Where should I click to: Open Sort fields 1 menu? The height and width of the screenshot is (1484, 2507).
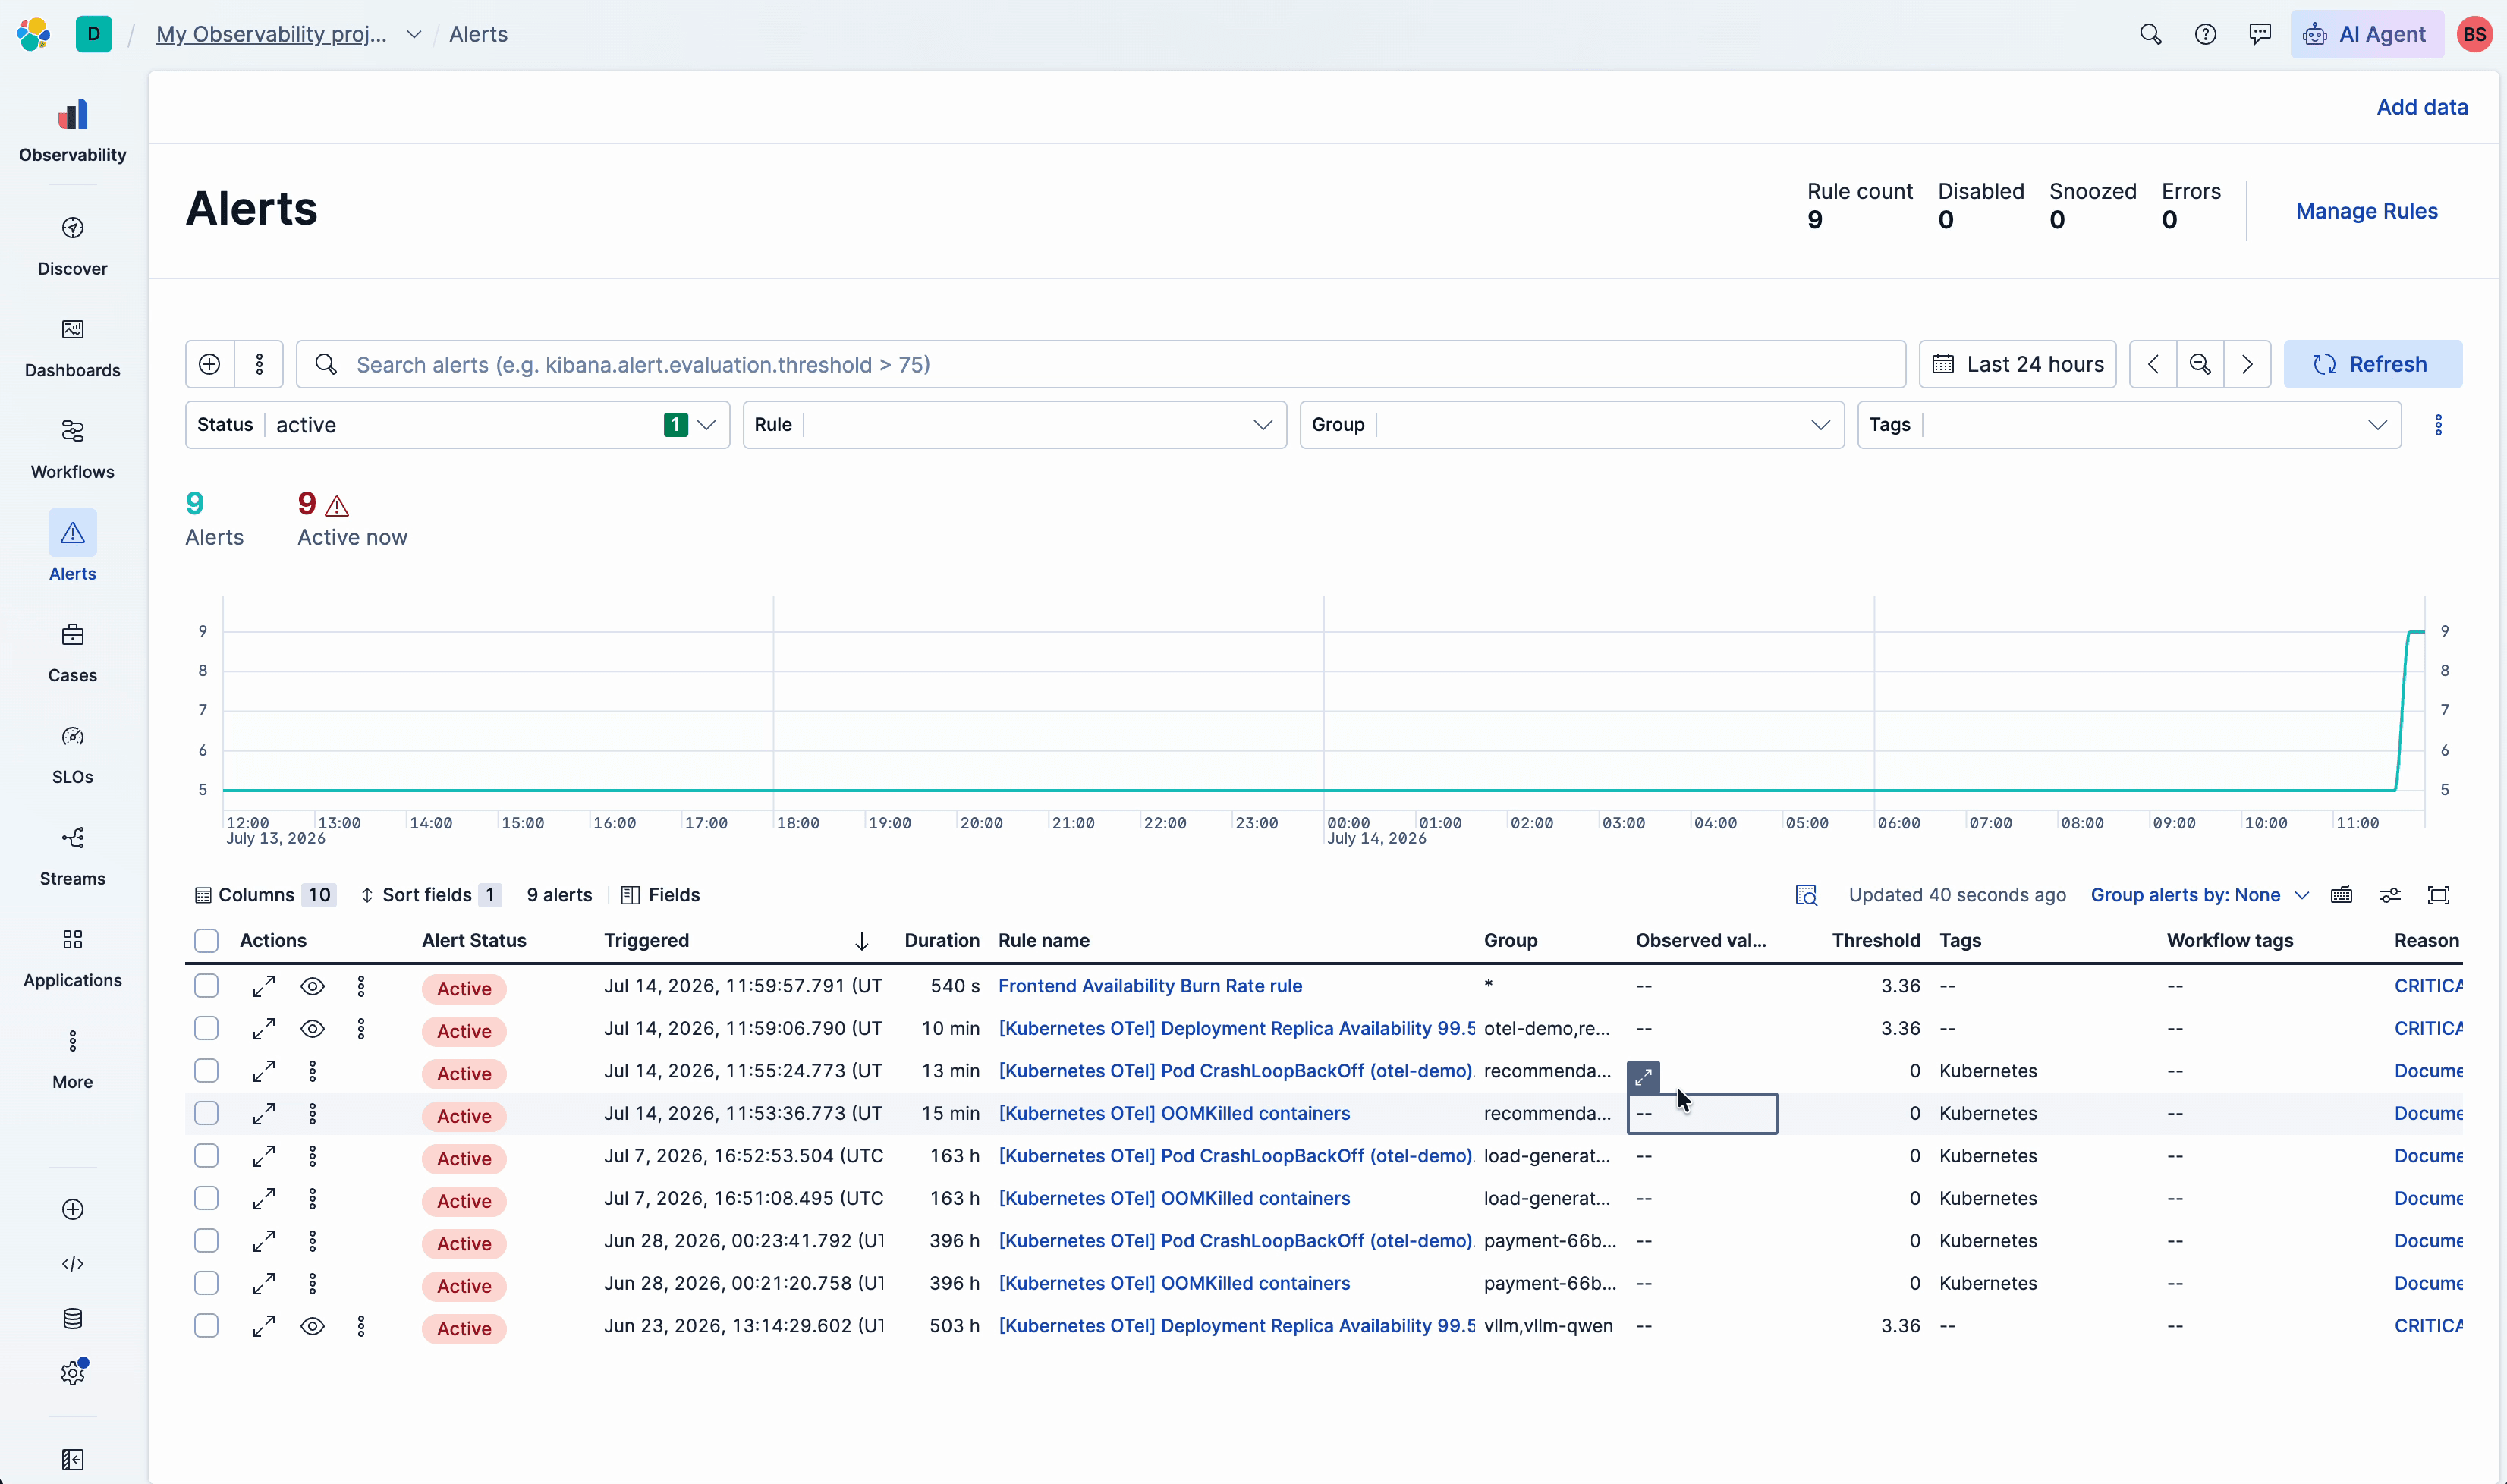tap(430, 895)
